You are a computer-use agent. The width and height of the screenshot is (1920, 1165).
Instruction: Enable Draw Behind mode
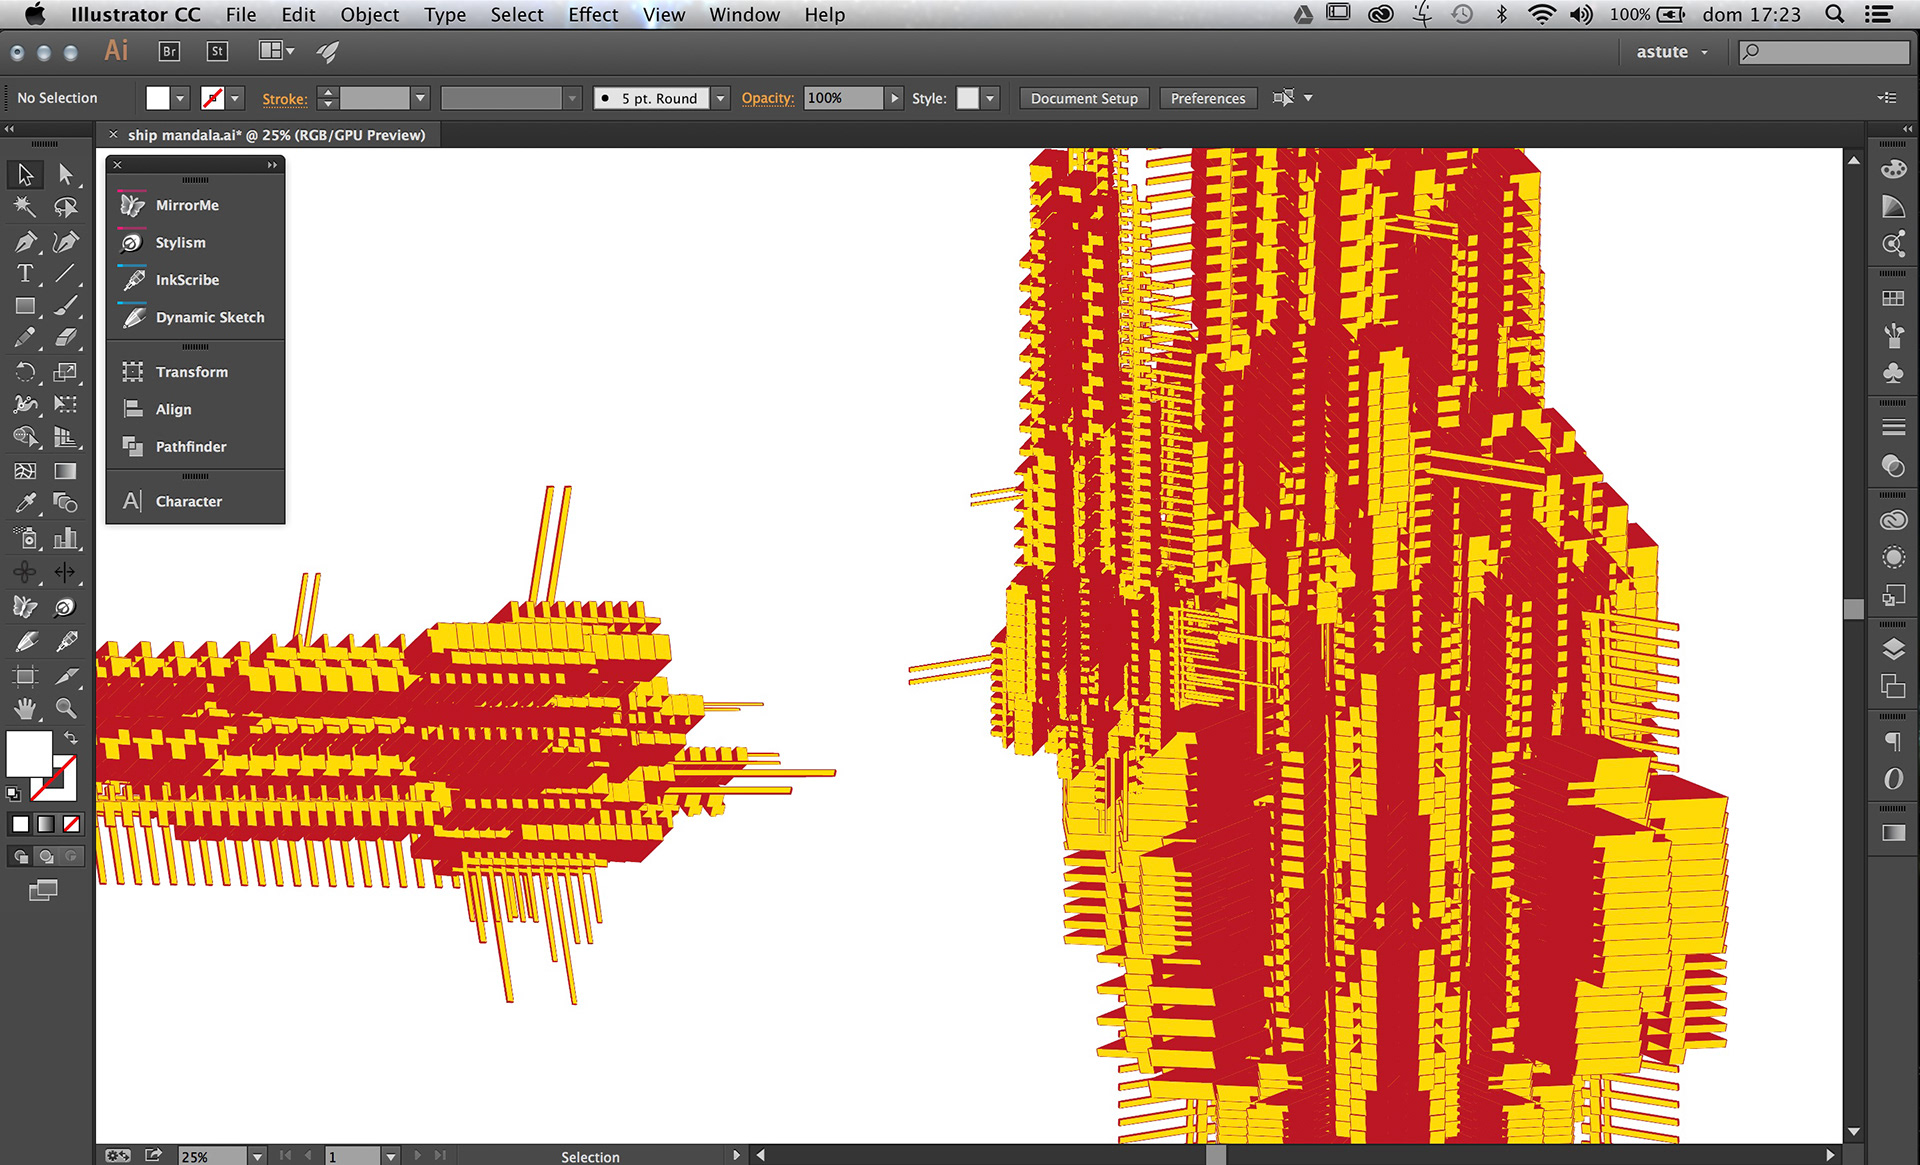(x=46, y=856)
